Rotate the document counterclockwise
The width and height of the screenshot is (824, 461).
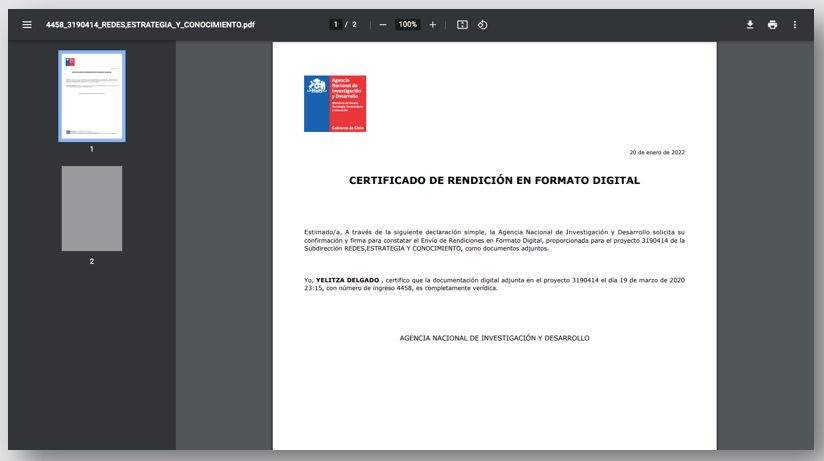(x=482, y=25)
